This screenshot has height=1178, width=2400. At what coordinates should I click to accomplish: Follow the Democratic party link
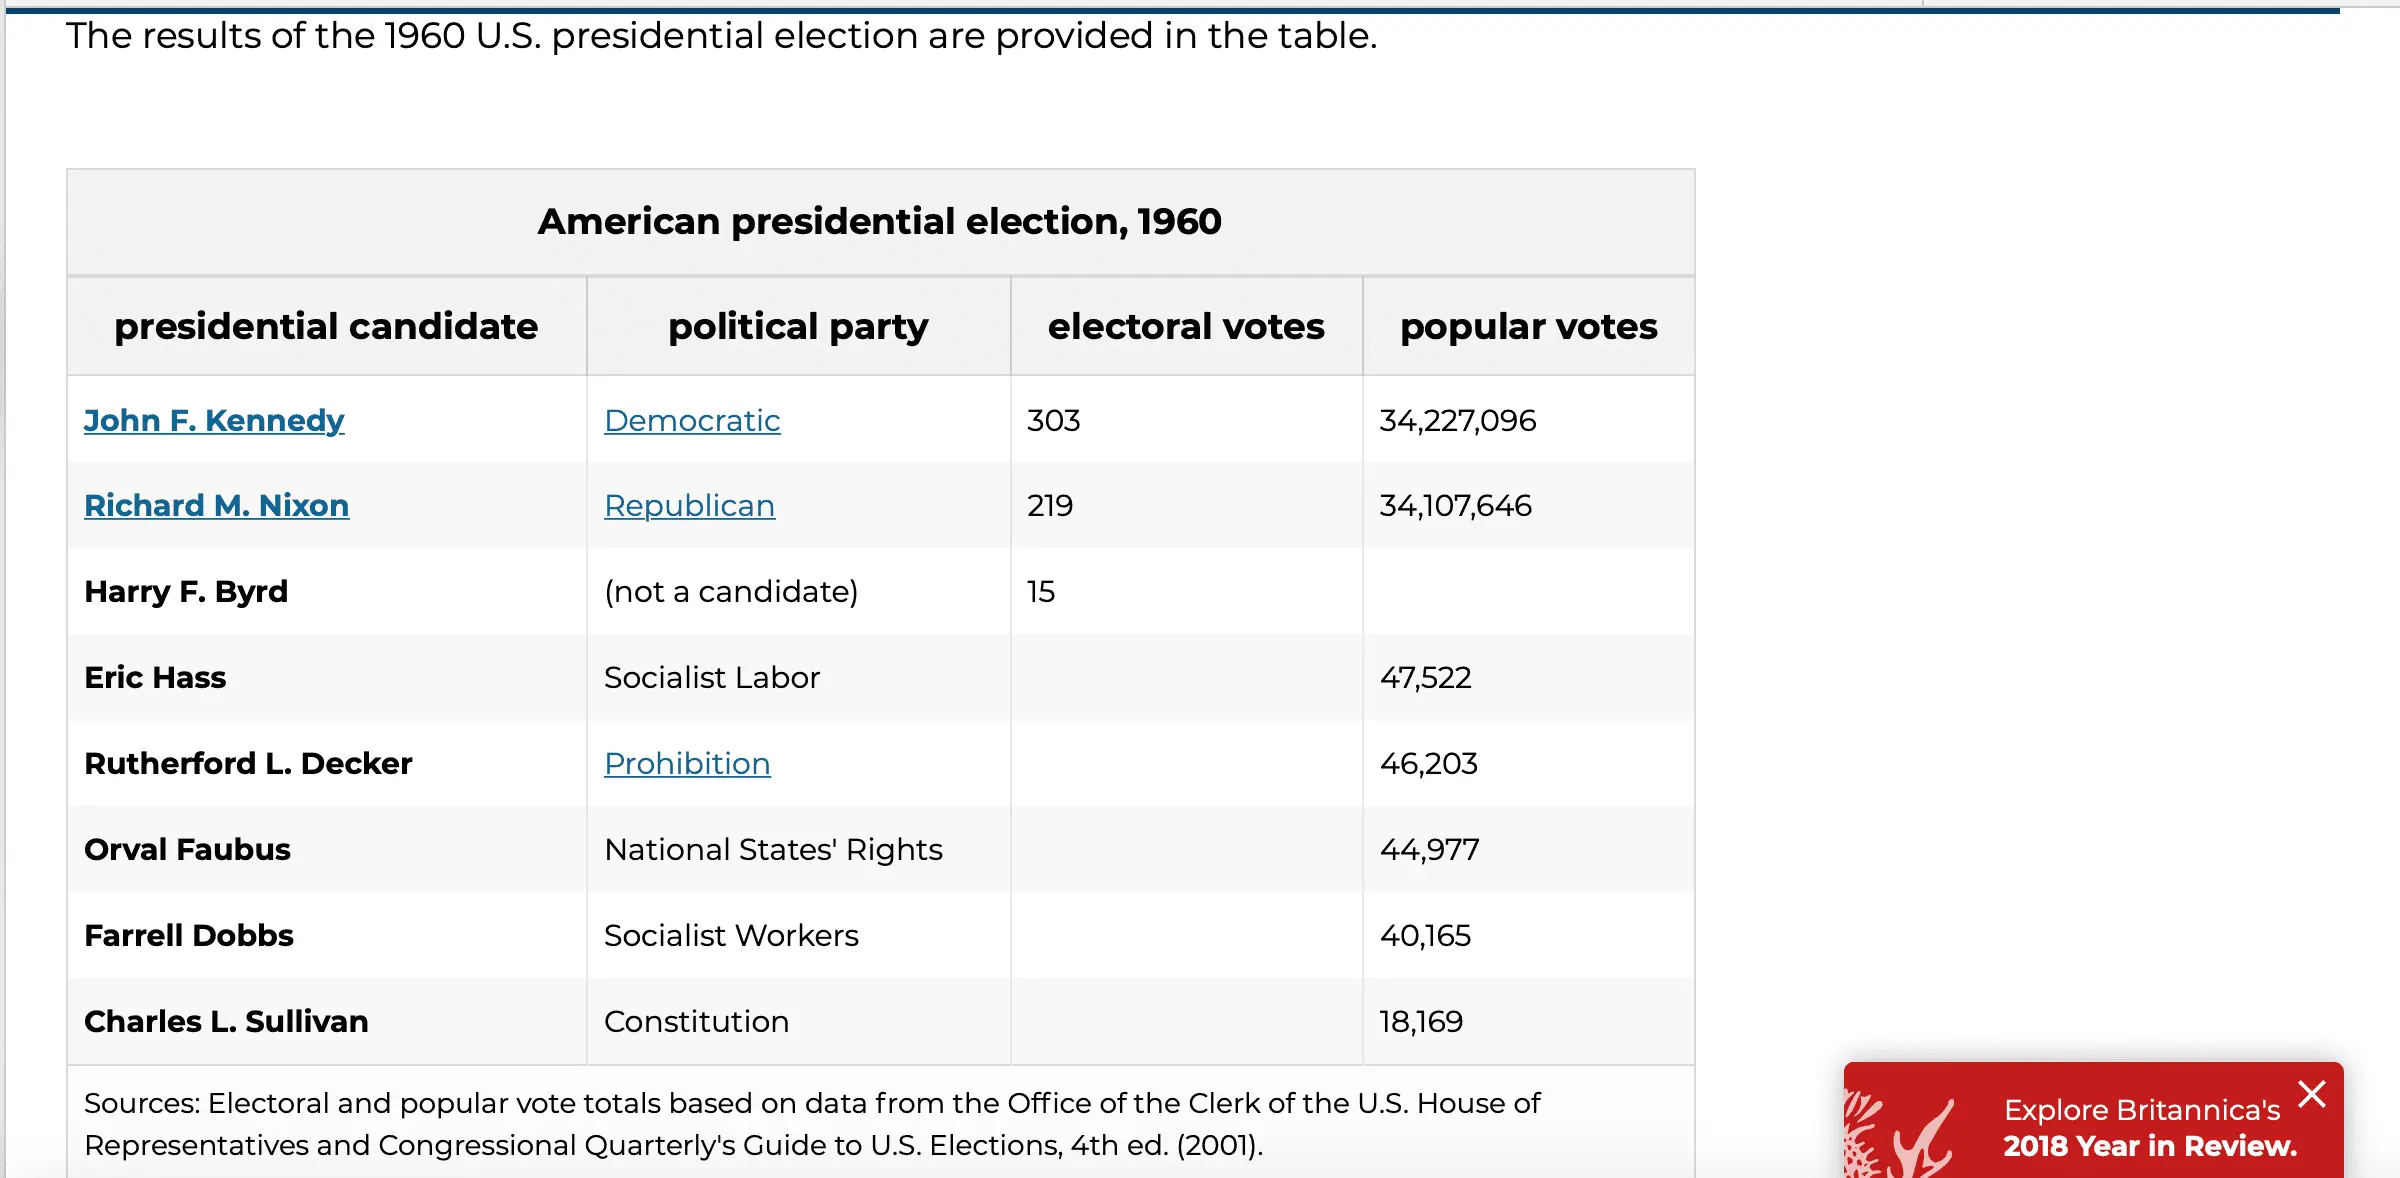(692, 421)
